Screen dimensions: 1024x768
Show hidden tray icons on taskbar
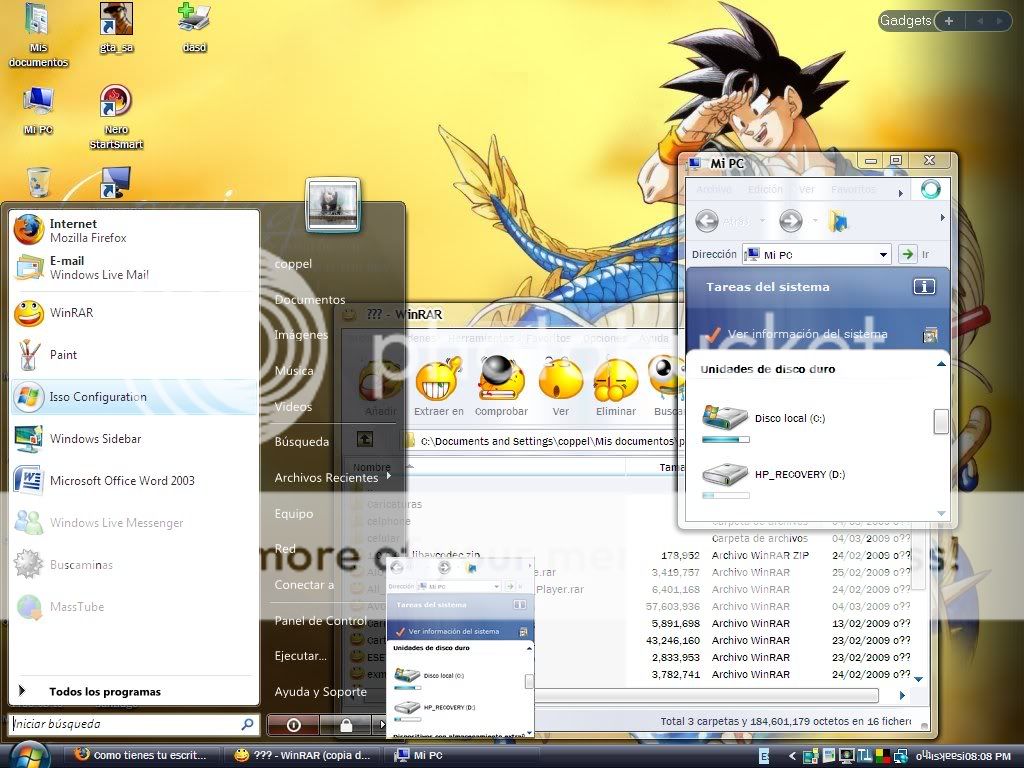point(792,756)
